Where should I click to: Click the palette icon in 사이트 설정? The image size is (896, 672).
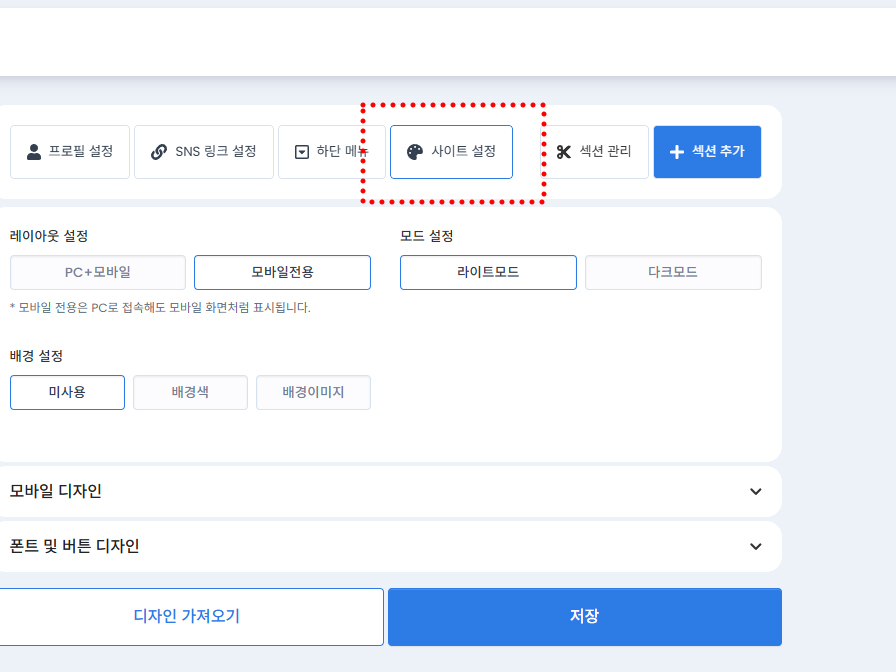tap(415, 151)
